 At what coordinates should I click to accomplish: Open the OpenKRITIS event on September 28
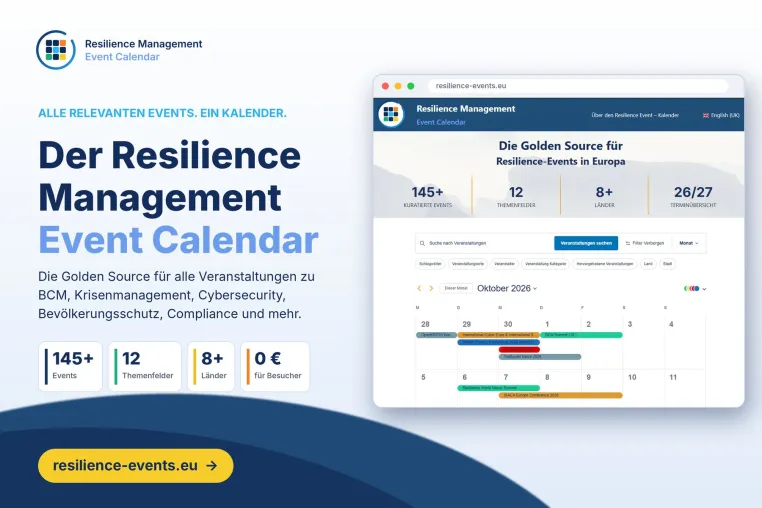(x=436, y=335)
